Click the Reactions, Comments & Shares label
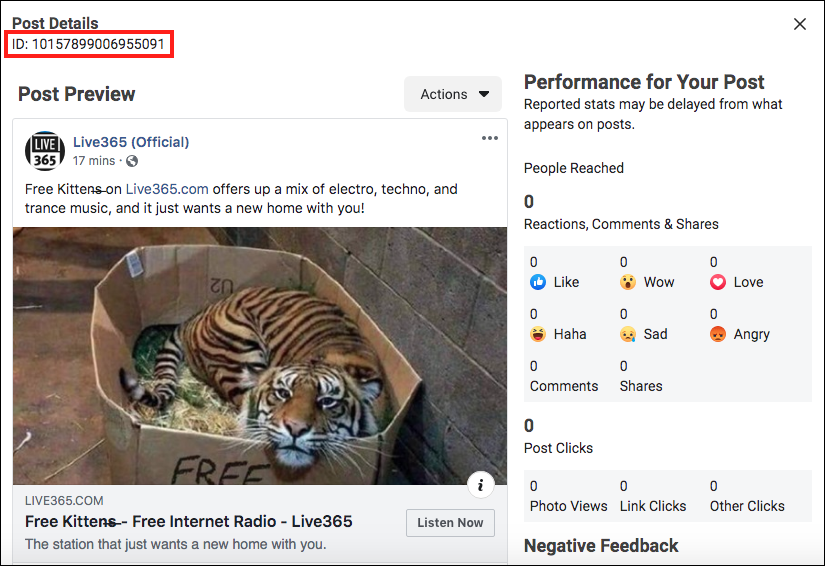The height and width of the screenshot is (566, 825). point(621,224)
